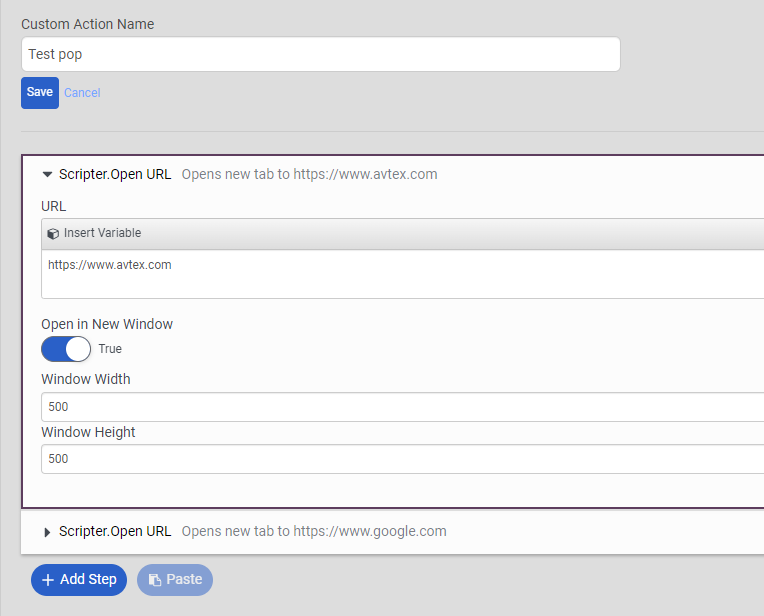Image resolution: width=764 pixels, height=616 pixels.
Task: Edit the Window Width field
Action: pos(400,407)
